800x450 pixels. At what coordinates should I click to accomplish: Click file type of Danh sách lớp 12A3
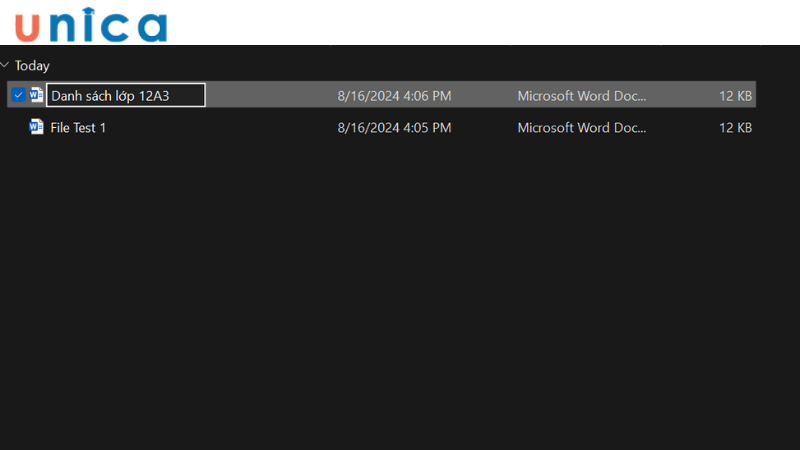pyautogui.click(x=581, y=96)
